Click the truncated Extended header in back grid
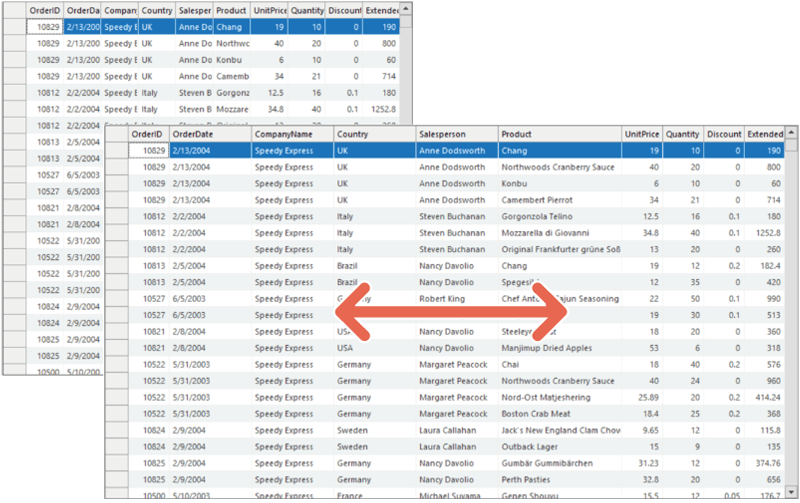 (381, 11)
